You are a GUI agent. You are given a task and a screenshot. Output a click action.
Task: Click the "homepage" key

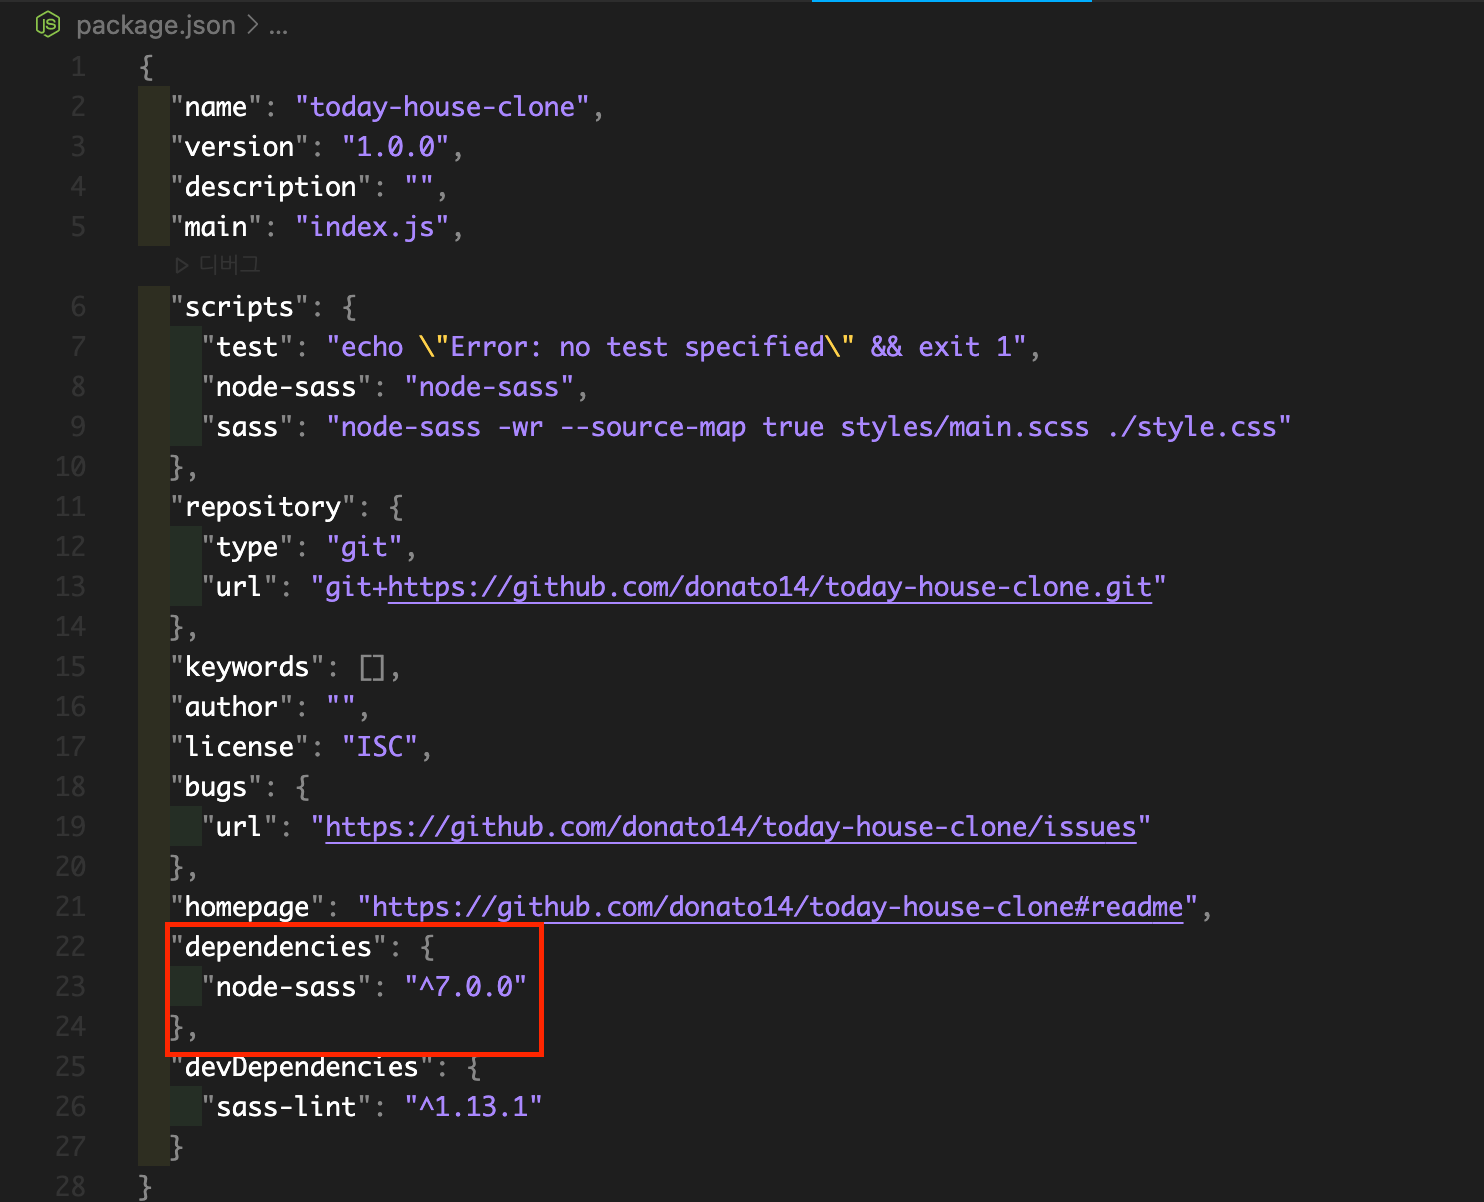tap(247, 907)
